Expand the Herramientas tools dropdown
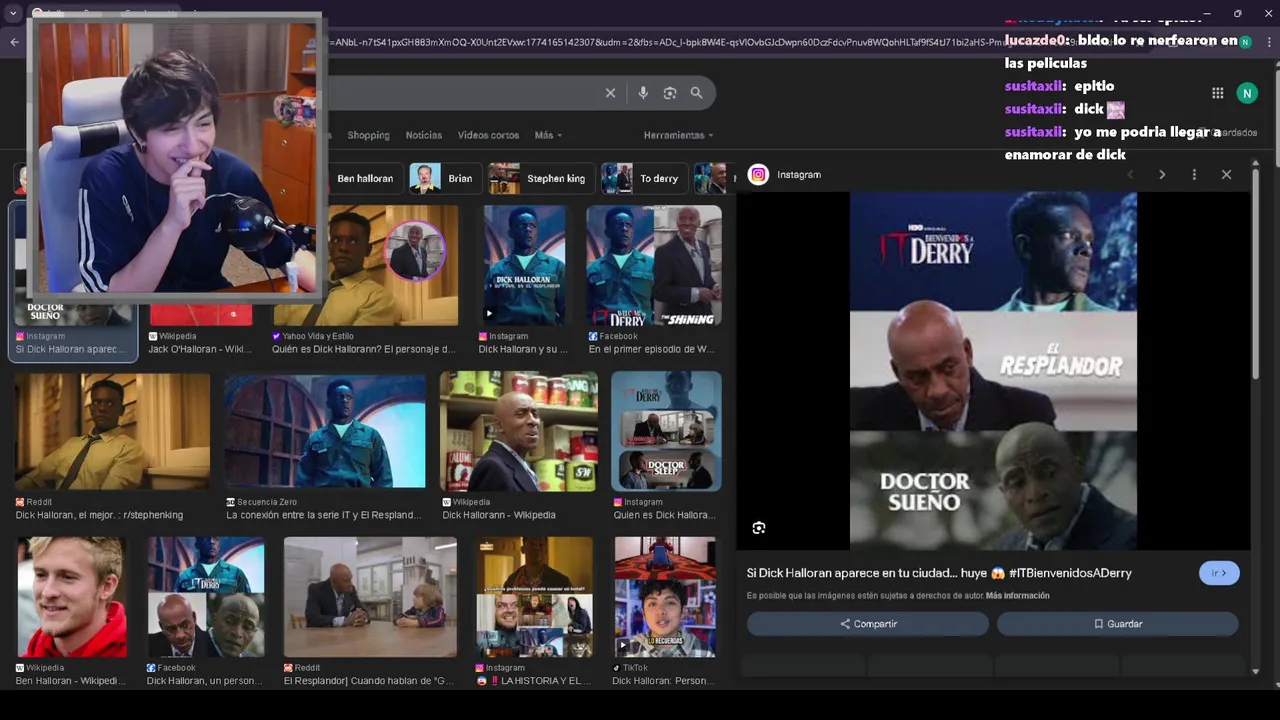 pos(678,135)
